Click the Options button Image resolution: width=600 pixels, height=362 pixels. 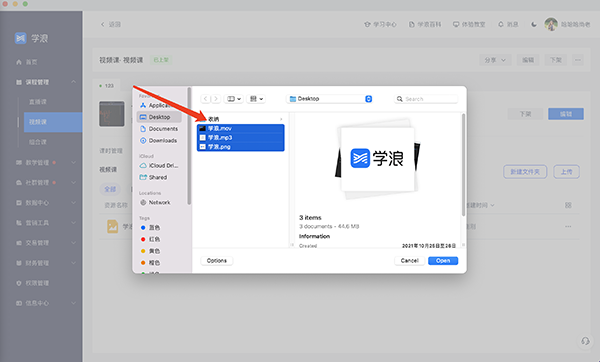pos(217,261)
